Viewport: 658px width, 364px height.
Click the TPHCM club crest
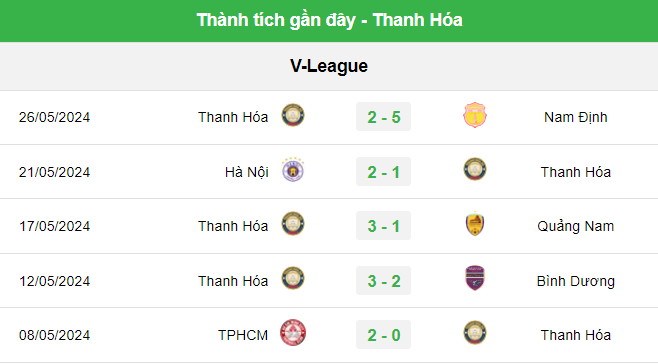point(293,333)
